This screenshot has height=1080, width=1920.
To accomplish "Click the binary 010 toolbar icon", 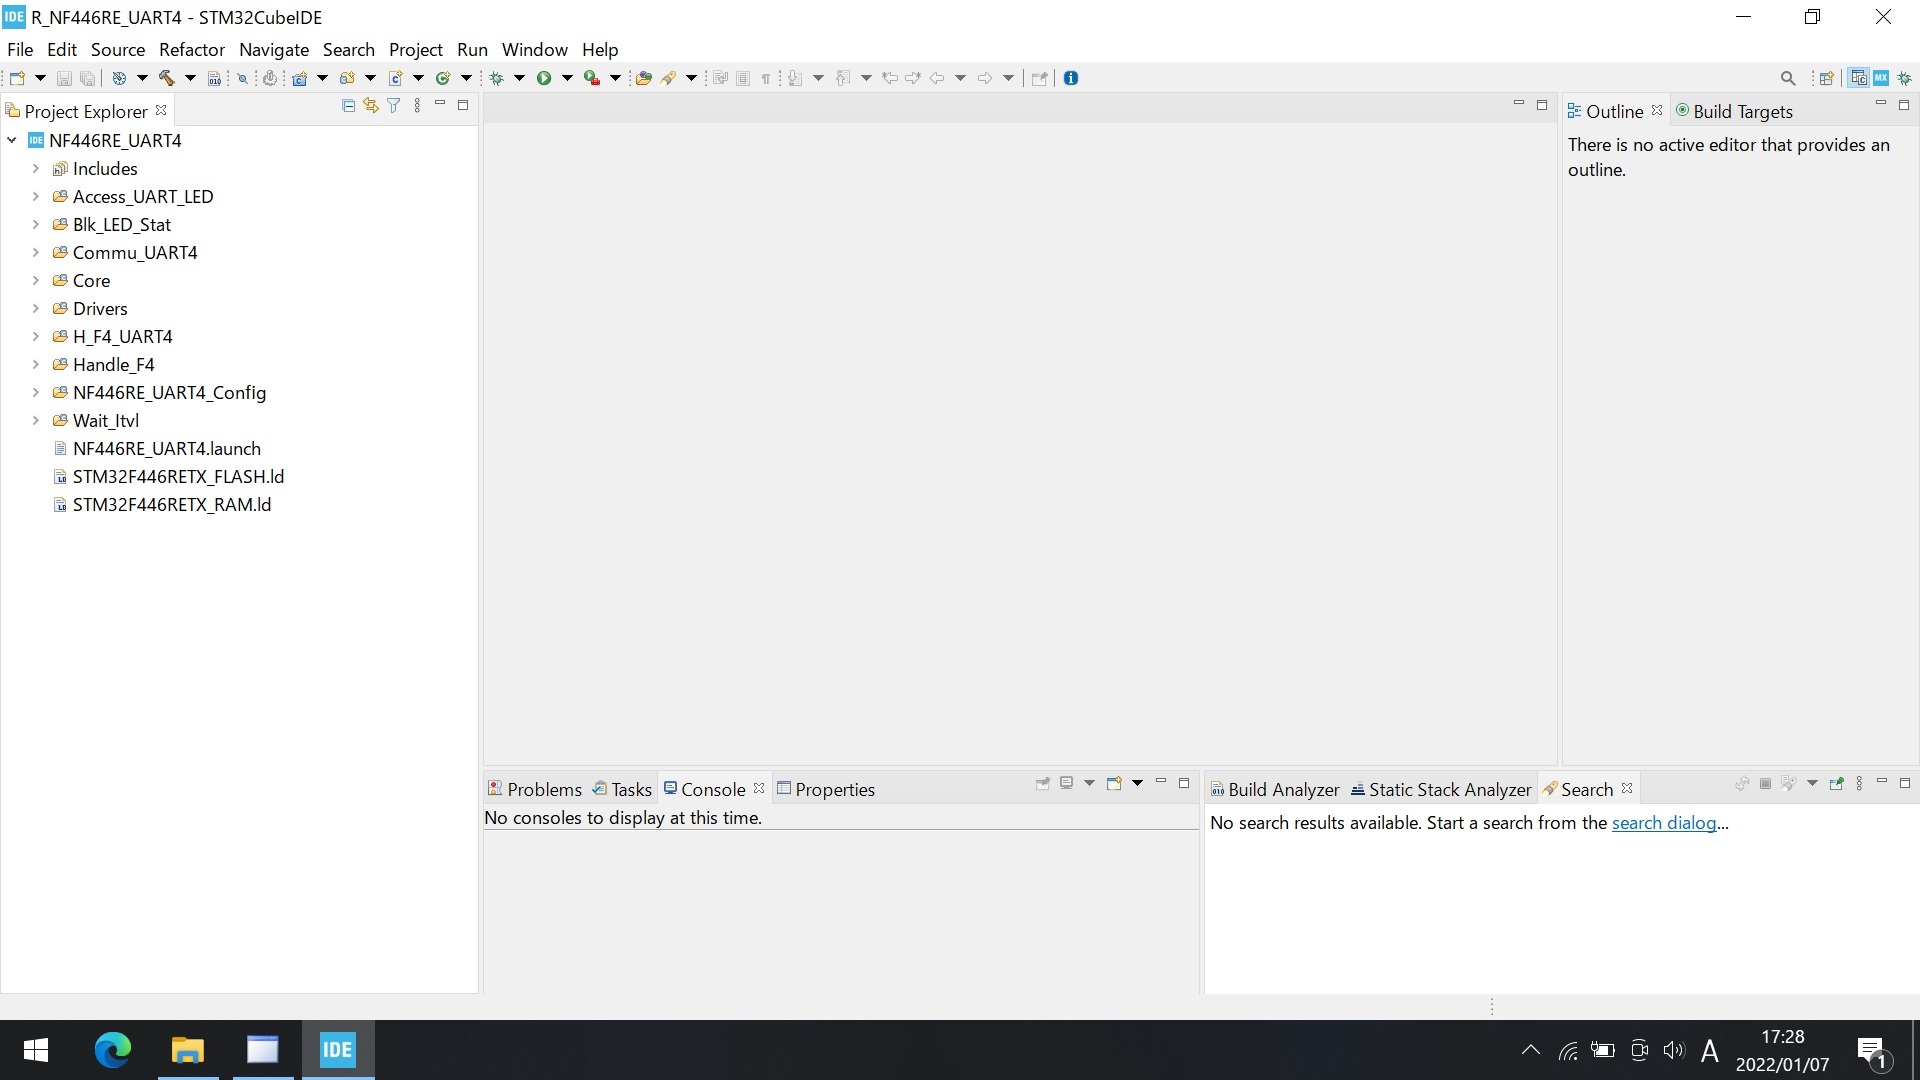I will [x=214, y=78].
